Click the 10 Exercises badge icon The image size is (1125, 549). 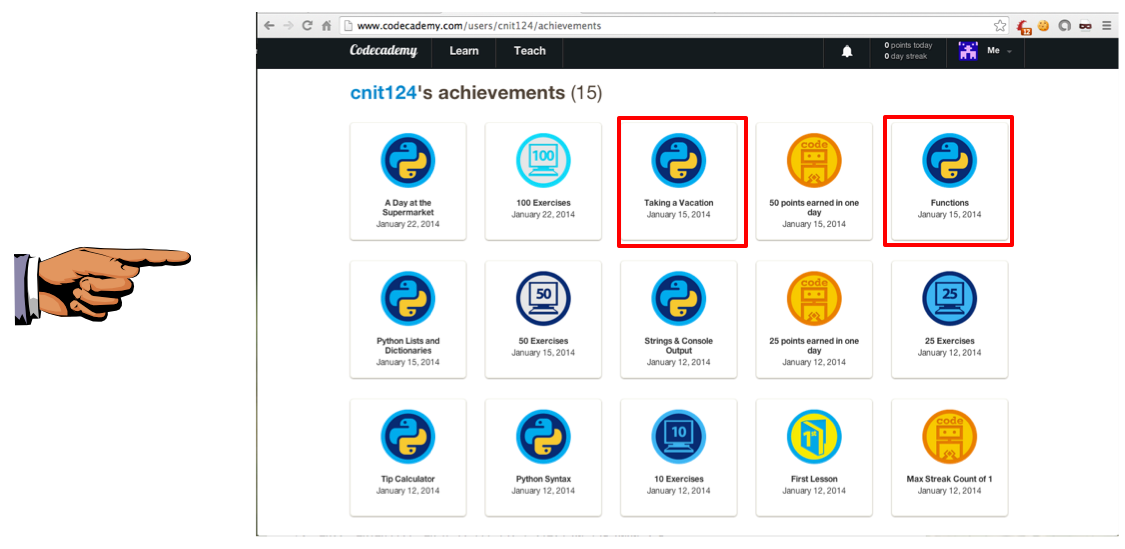(x=679, y=437)
